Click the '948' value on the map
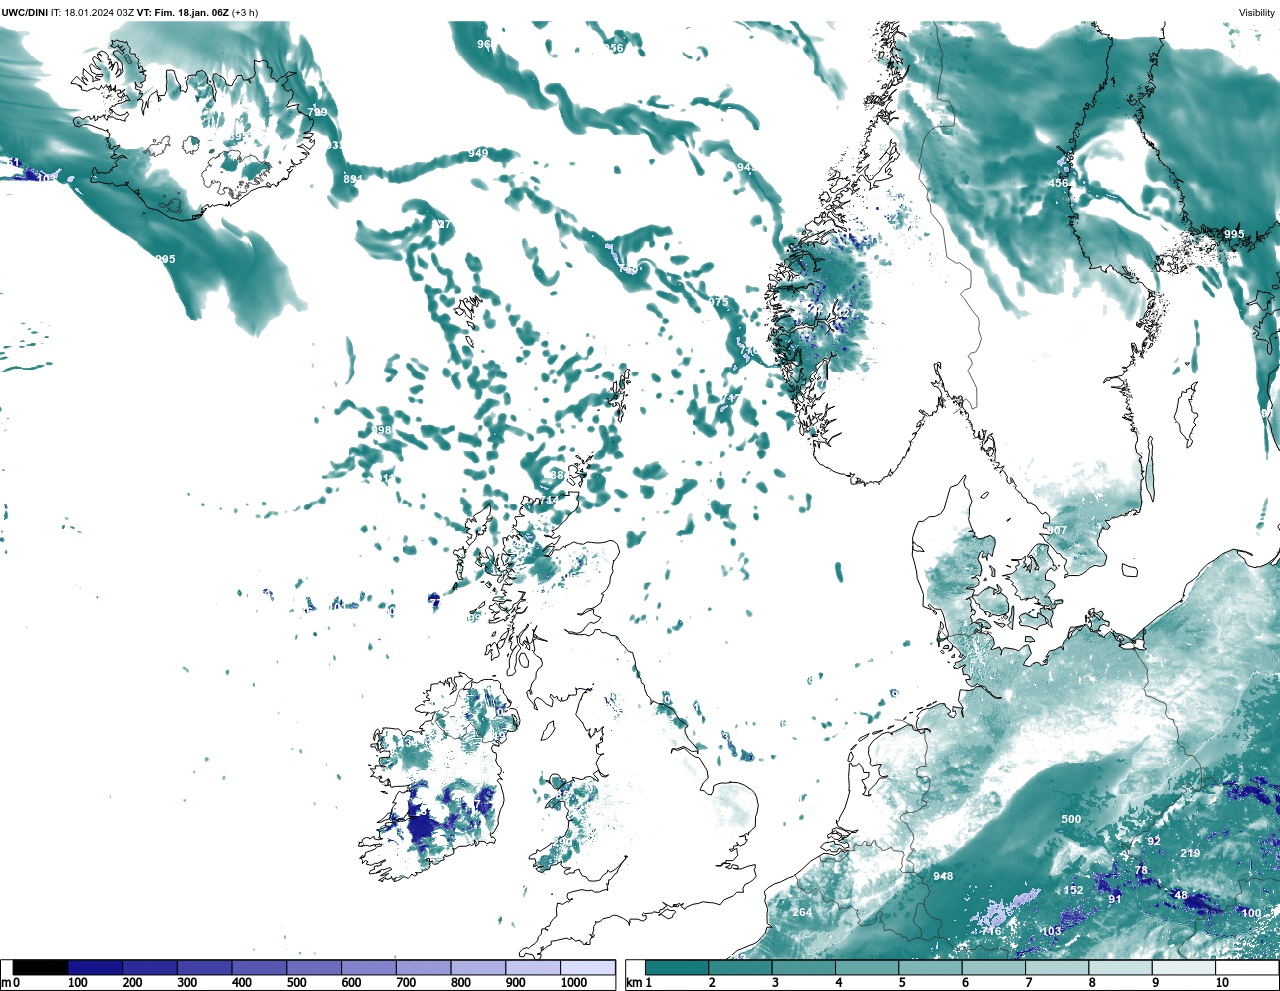Screen dimensions: 1280x991 (943, 876)
